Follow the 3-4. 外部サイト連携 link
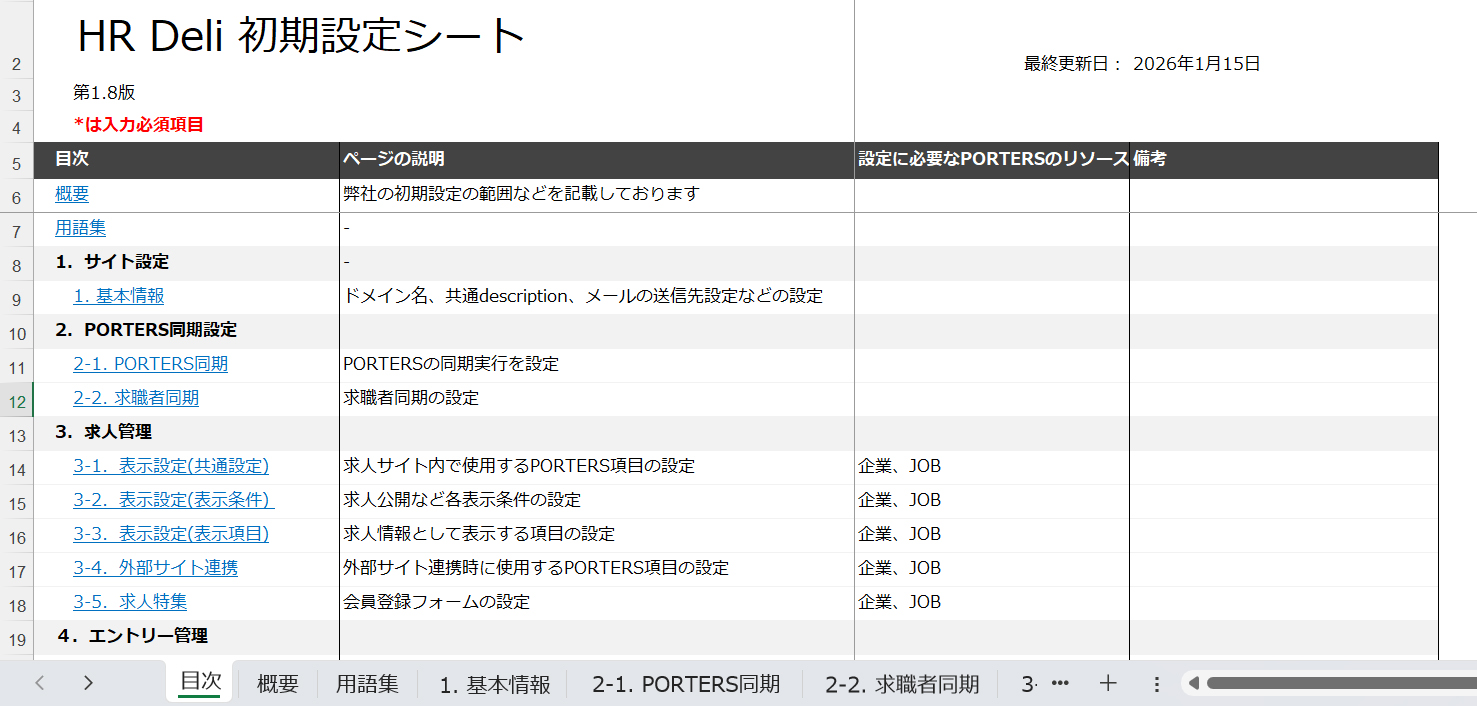 tap(155, 568)
